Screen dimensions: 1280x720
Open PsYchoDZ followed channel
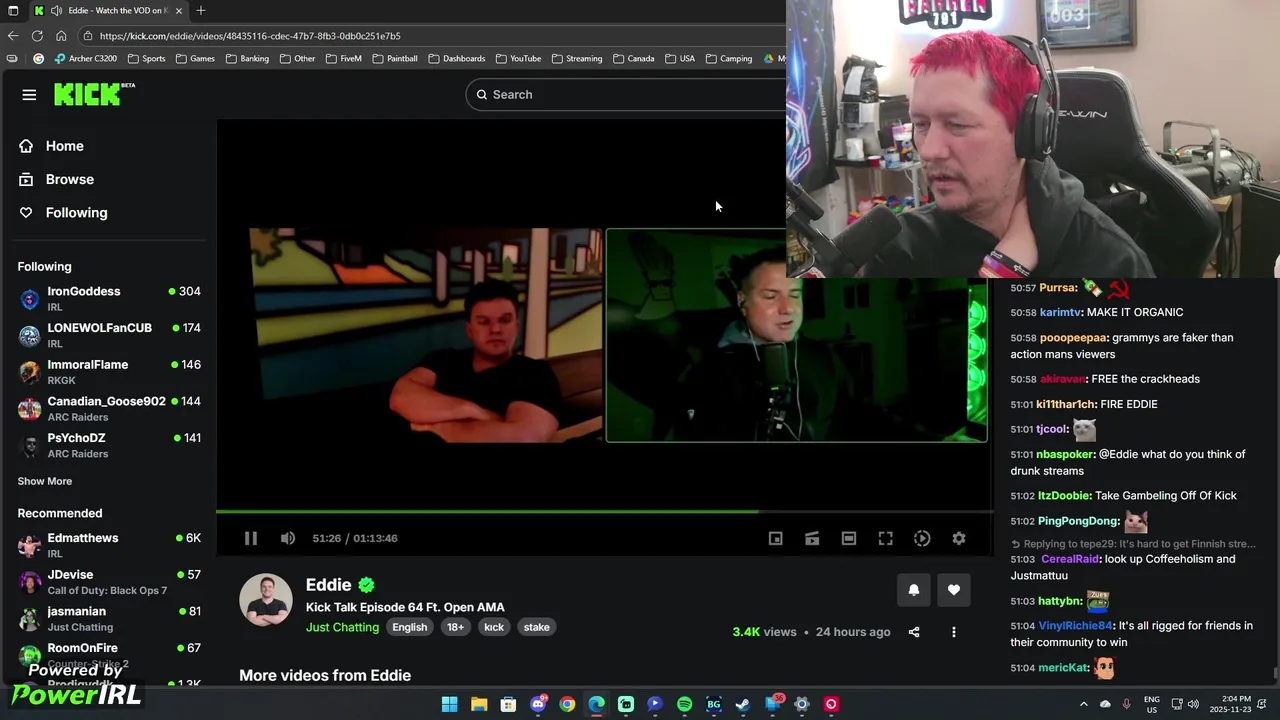110,445
